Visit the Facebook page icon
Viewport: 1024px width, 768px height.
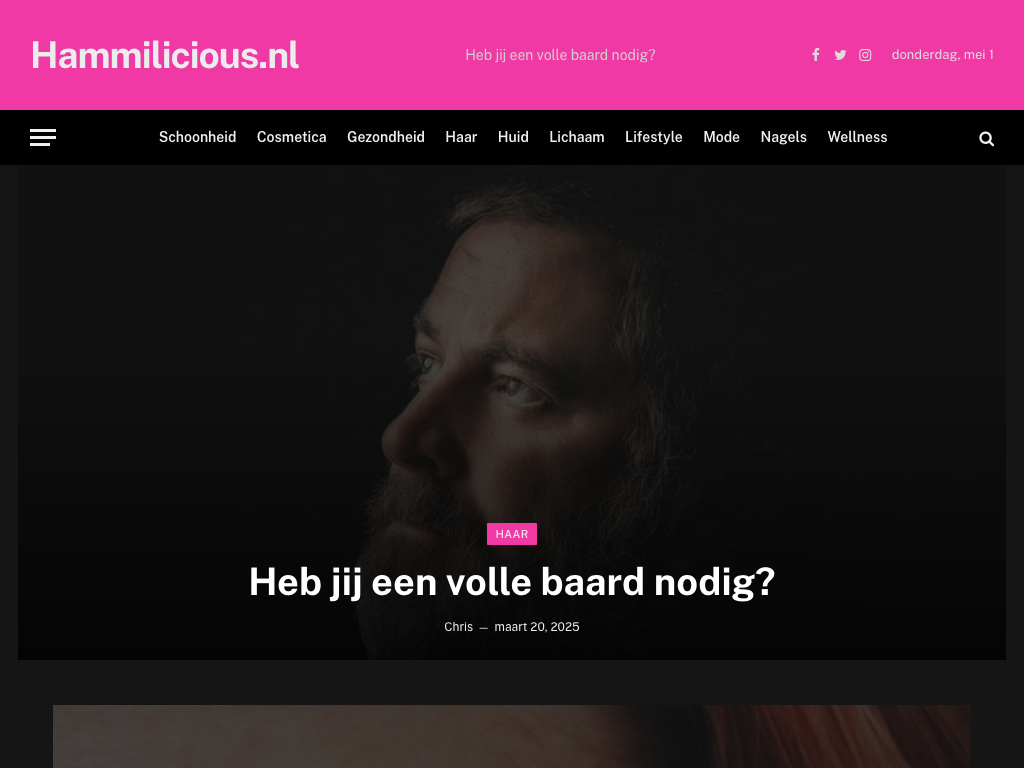[816, 55]
